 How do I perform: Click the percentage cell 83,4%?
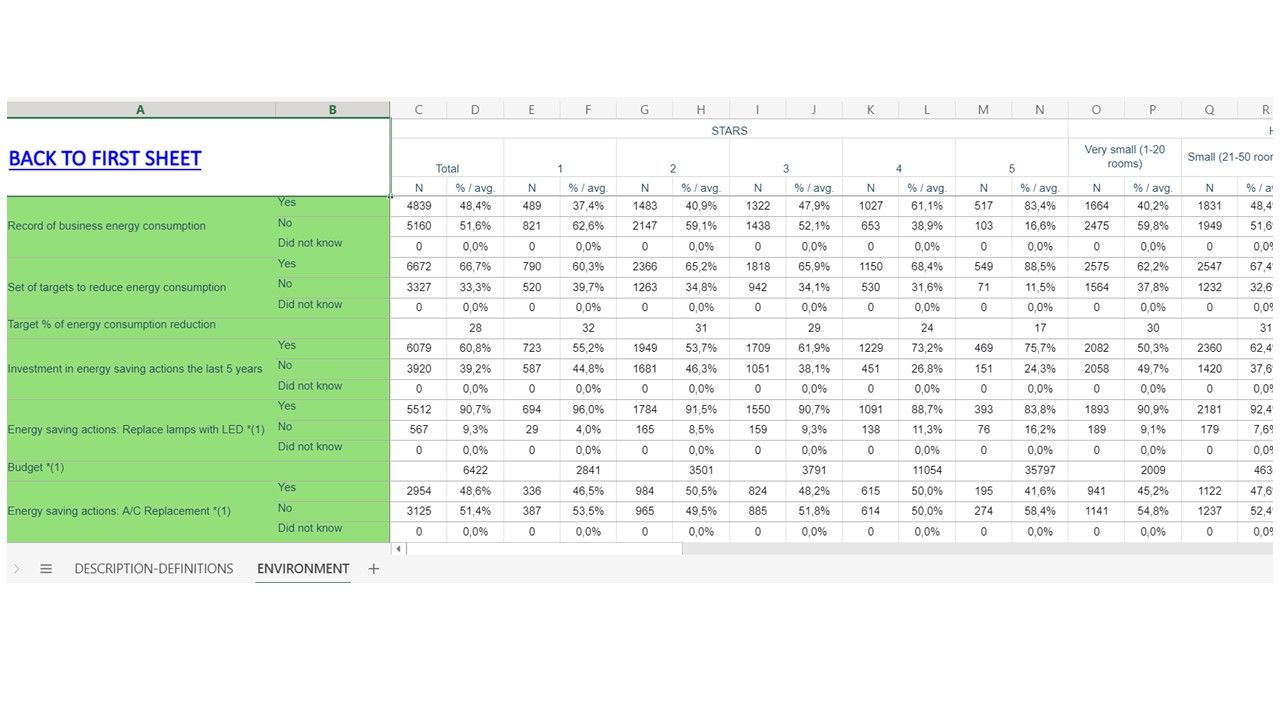pyautogui.click(x=1040, y=206)
